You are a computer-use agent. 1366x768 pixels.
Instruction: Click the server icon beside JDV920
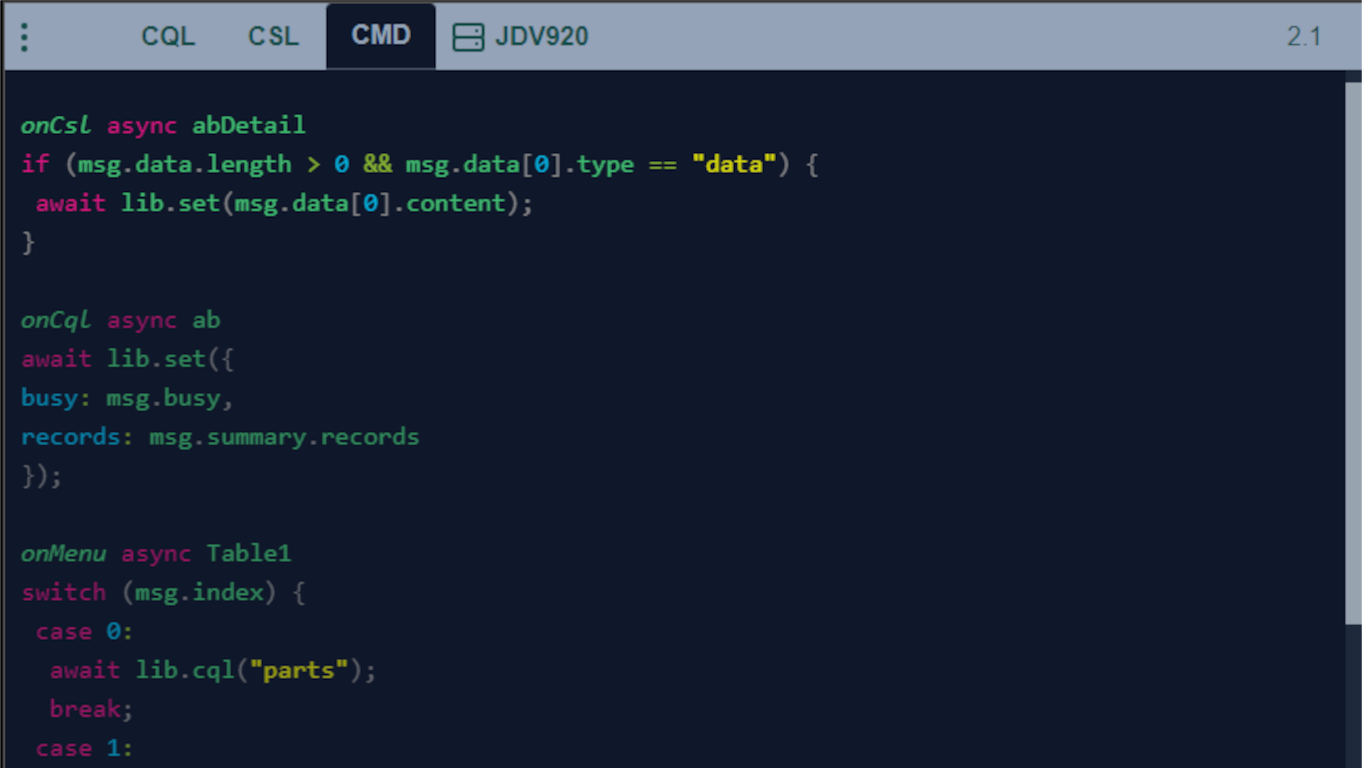pyautogui.click(x=468, y=37)
